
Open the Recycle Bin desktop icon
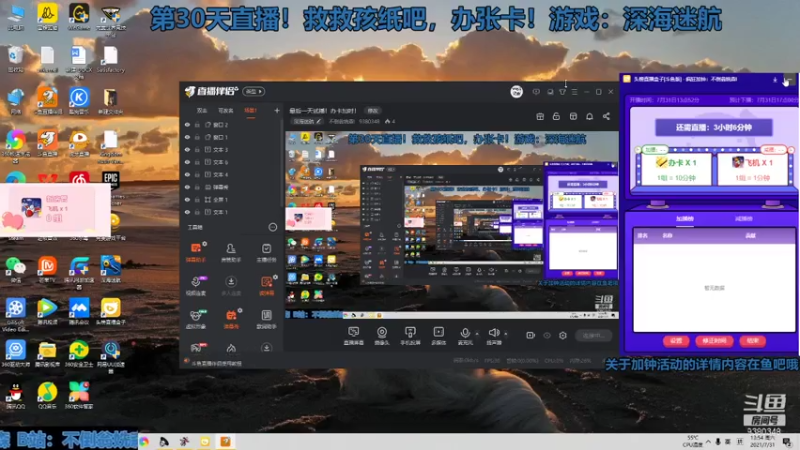click(x=15, y=59)
